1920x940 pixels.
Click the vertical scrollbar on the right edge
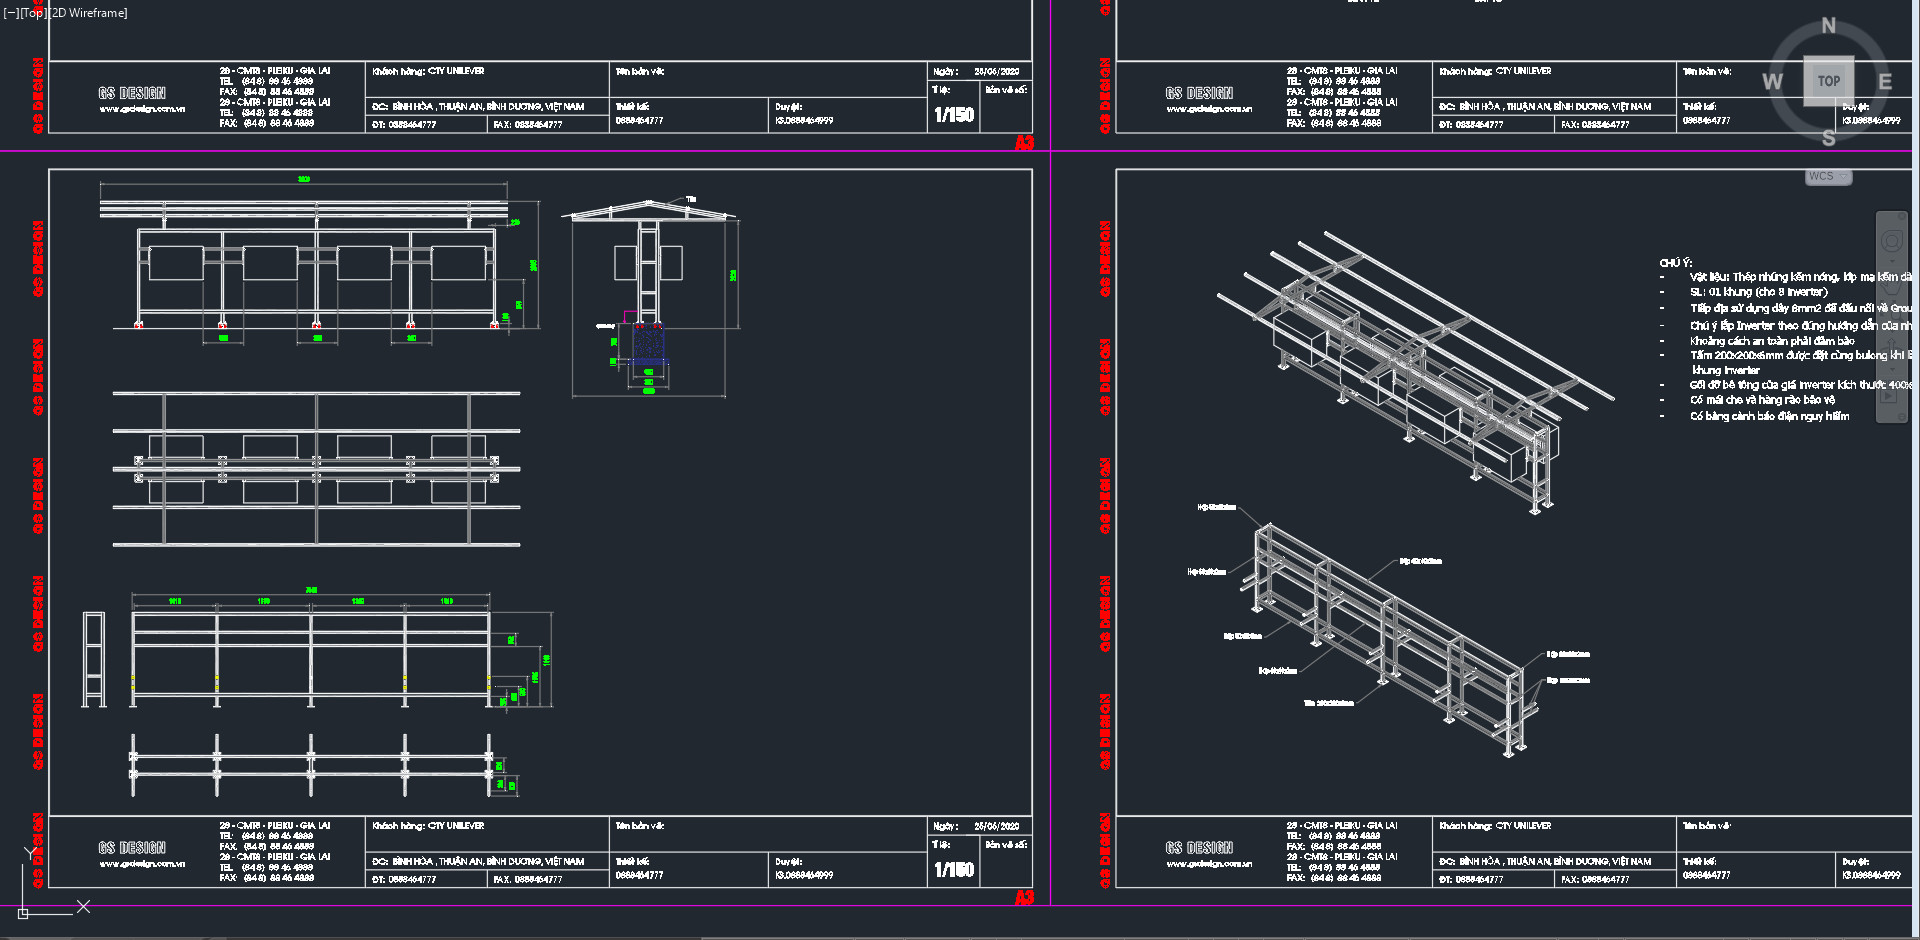click(1915, 500)
